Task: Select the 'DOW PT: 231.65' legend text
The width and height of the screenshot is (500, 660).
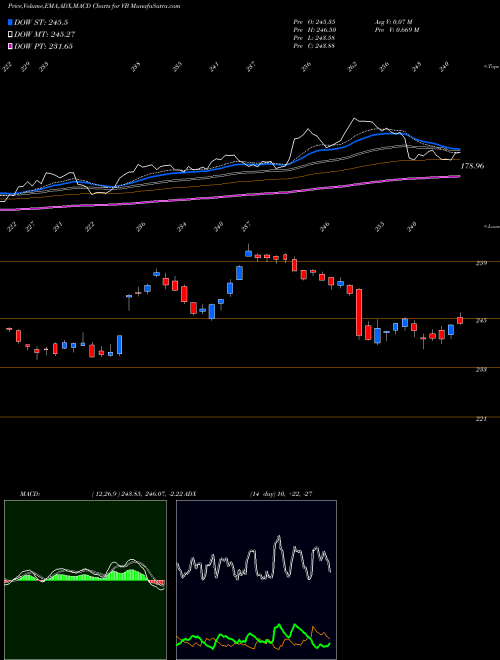Action: point(44,46)
